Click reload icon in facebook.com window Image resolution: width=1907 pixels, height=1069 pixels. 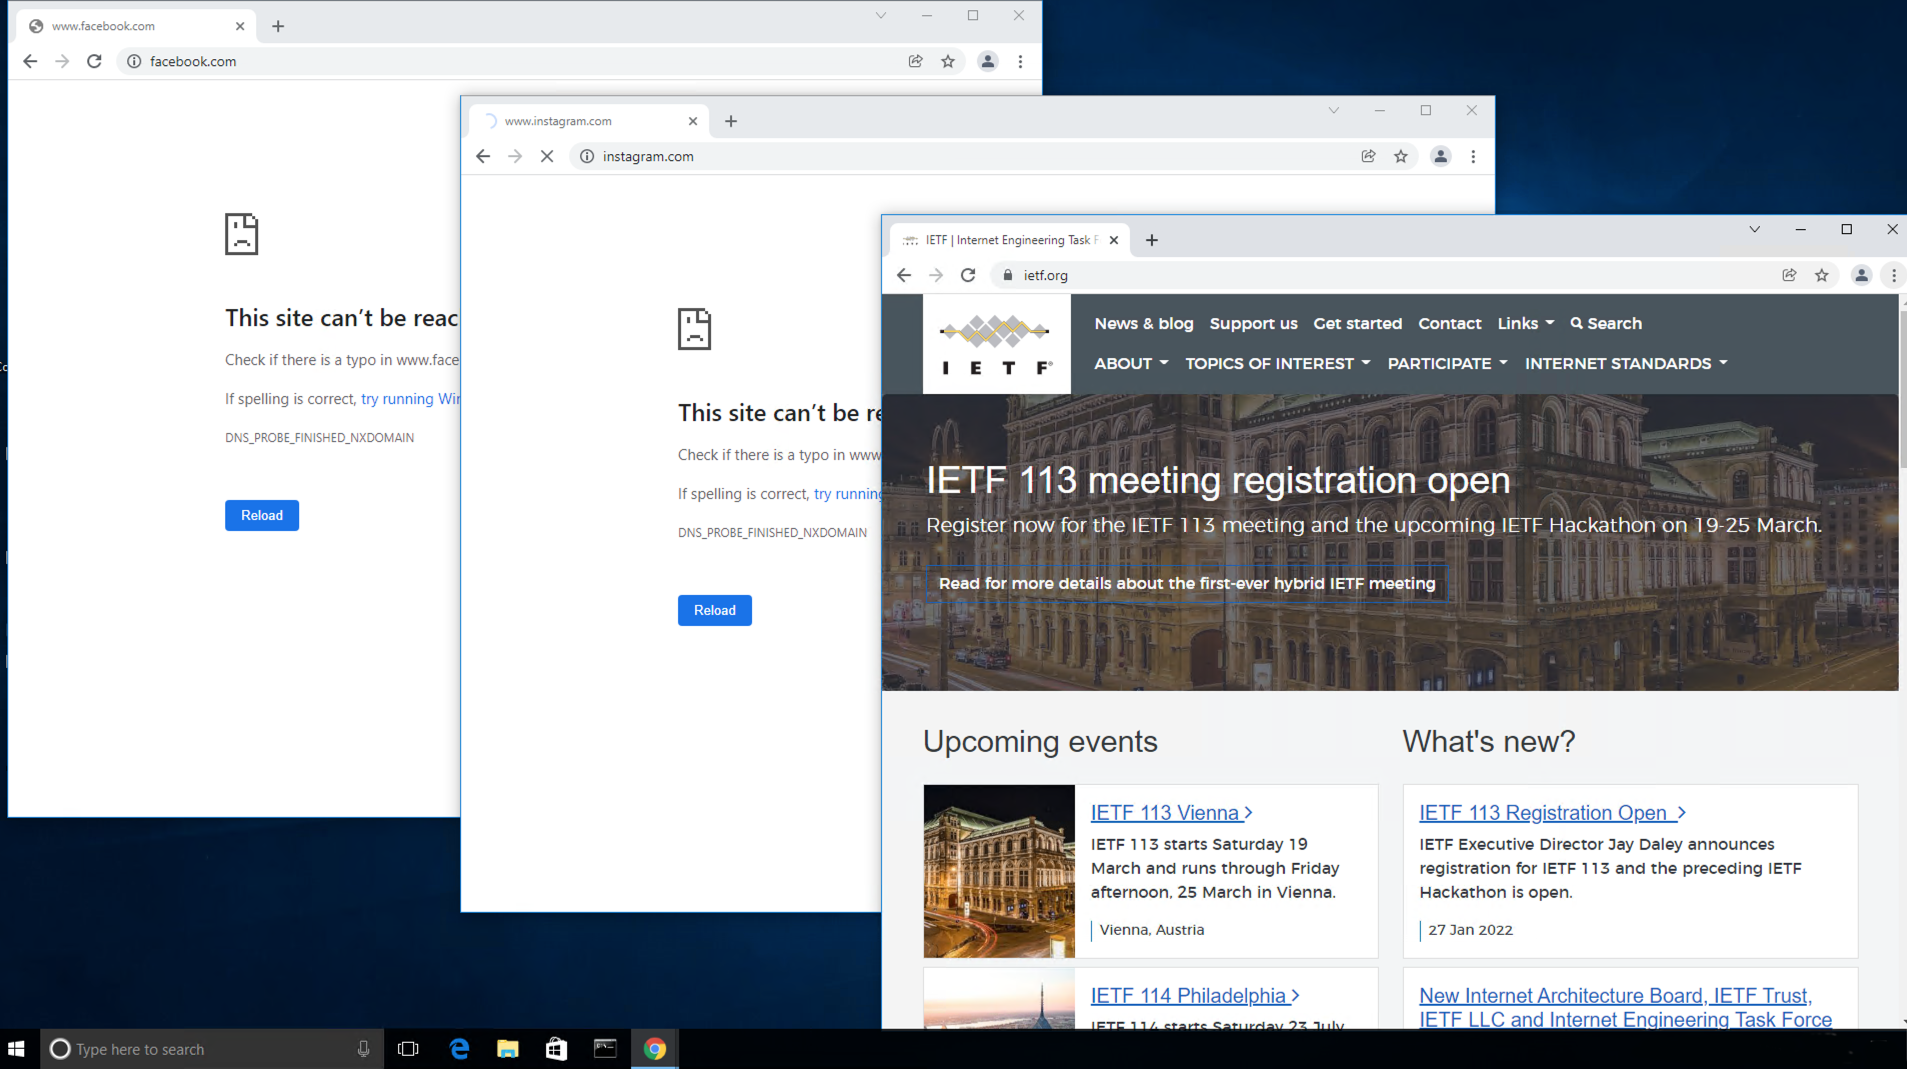[94, 61]
